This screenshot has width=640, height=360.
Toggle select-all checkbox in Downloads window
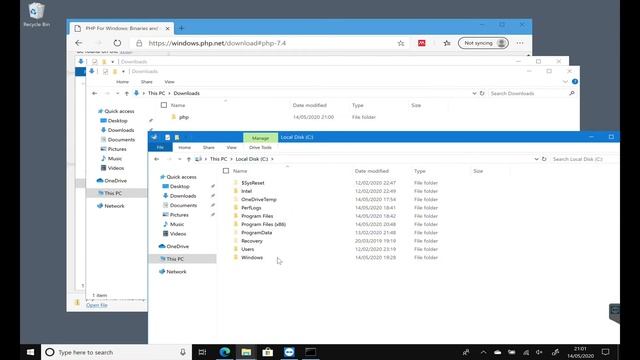click(x=164, y=105)
